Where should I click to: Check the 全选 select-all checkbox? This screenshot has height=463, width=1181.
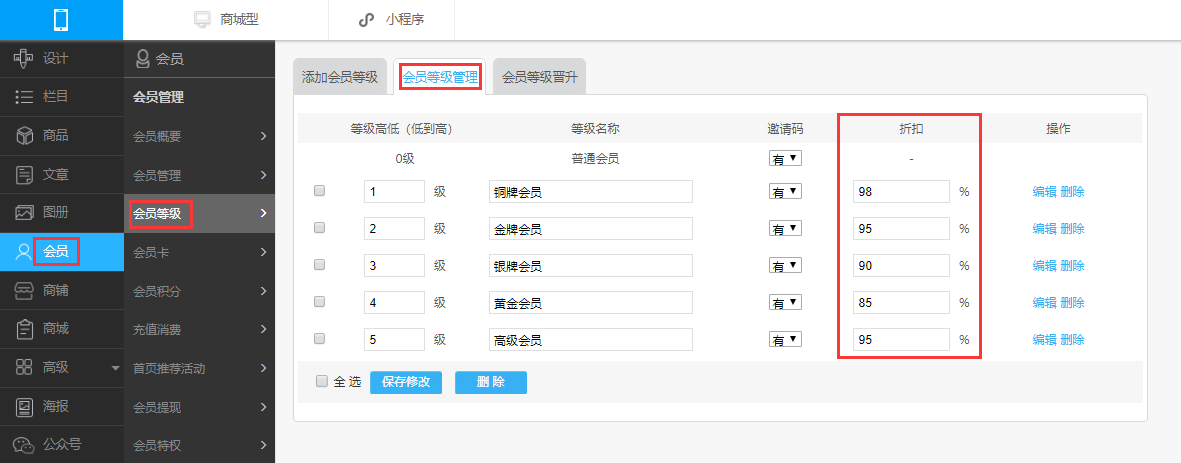pyautogui.click(x=322, y=381)
